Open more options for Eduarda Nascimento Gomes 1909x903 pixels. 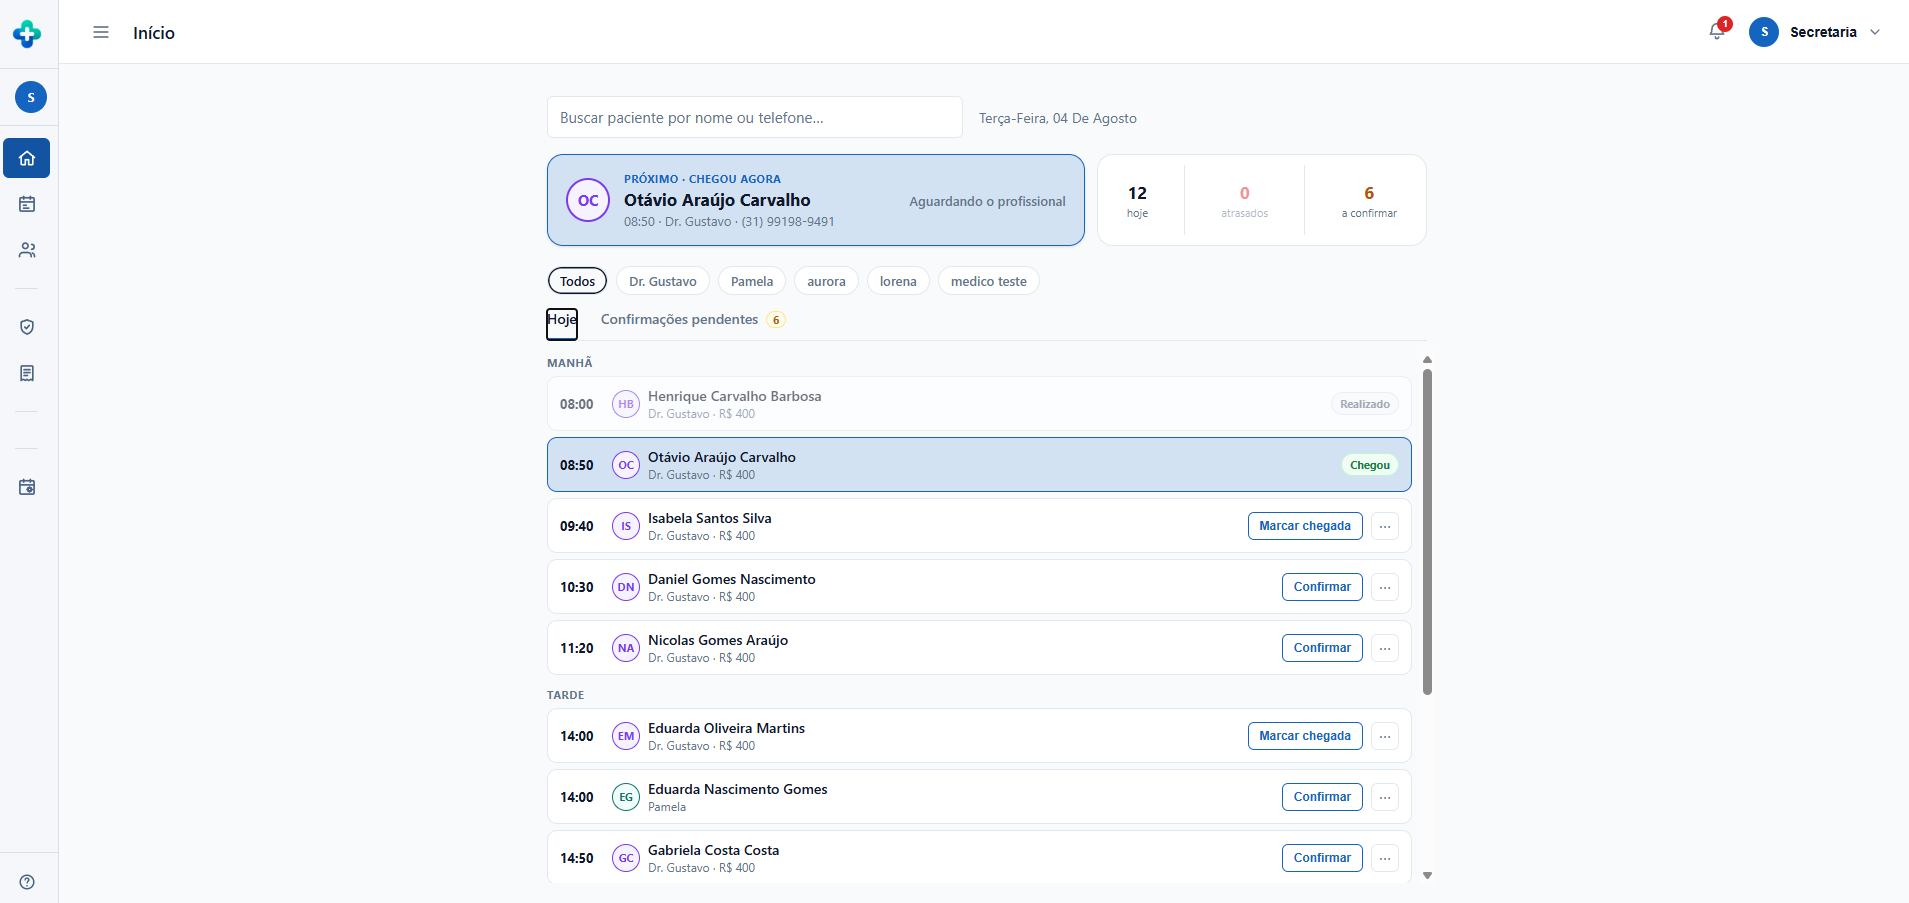coord(1385,797)
